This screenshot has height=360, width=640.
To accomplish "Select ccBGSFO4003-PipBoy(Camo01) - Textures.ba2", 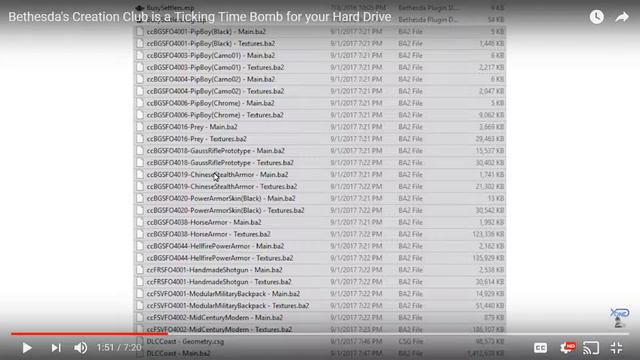I will 215,67.
